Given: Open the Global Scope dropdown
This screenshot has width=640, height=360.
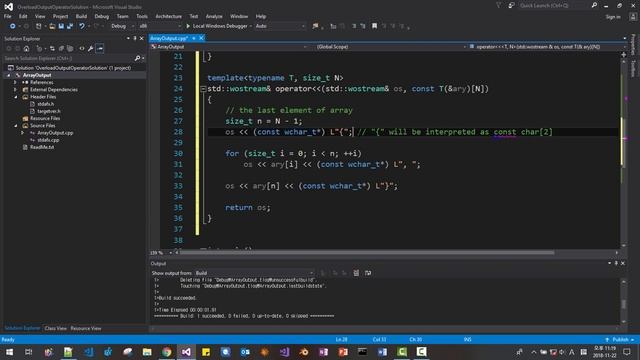Looking at the screenshot, I should click(x=391, y=47).
